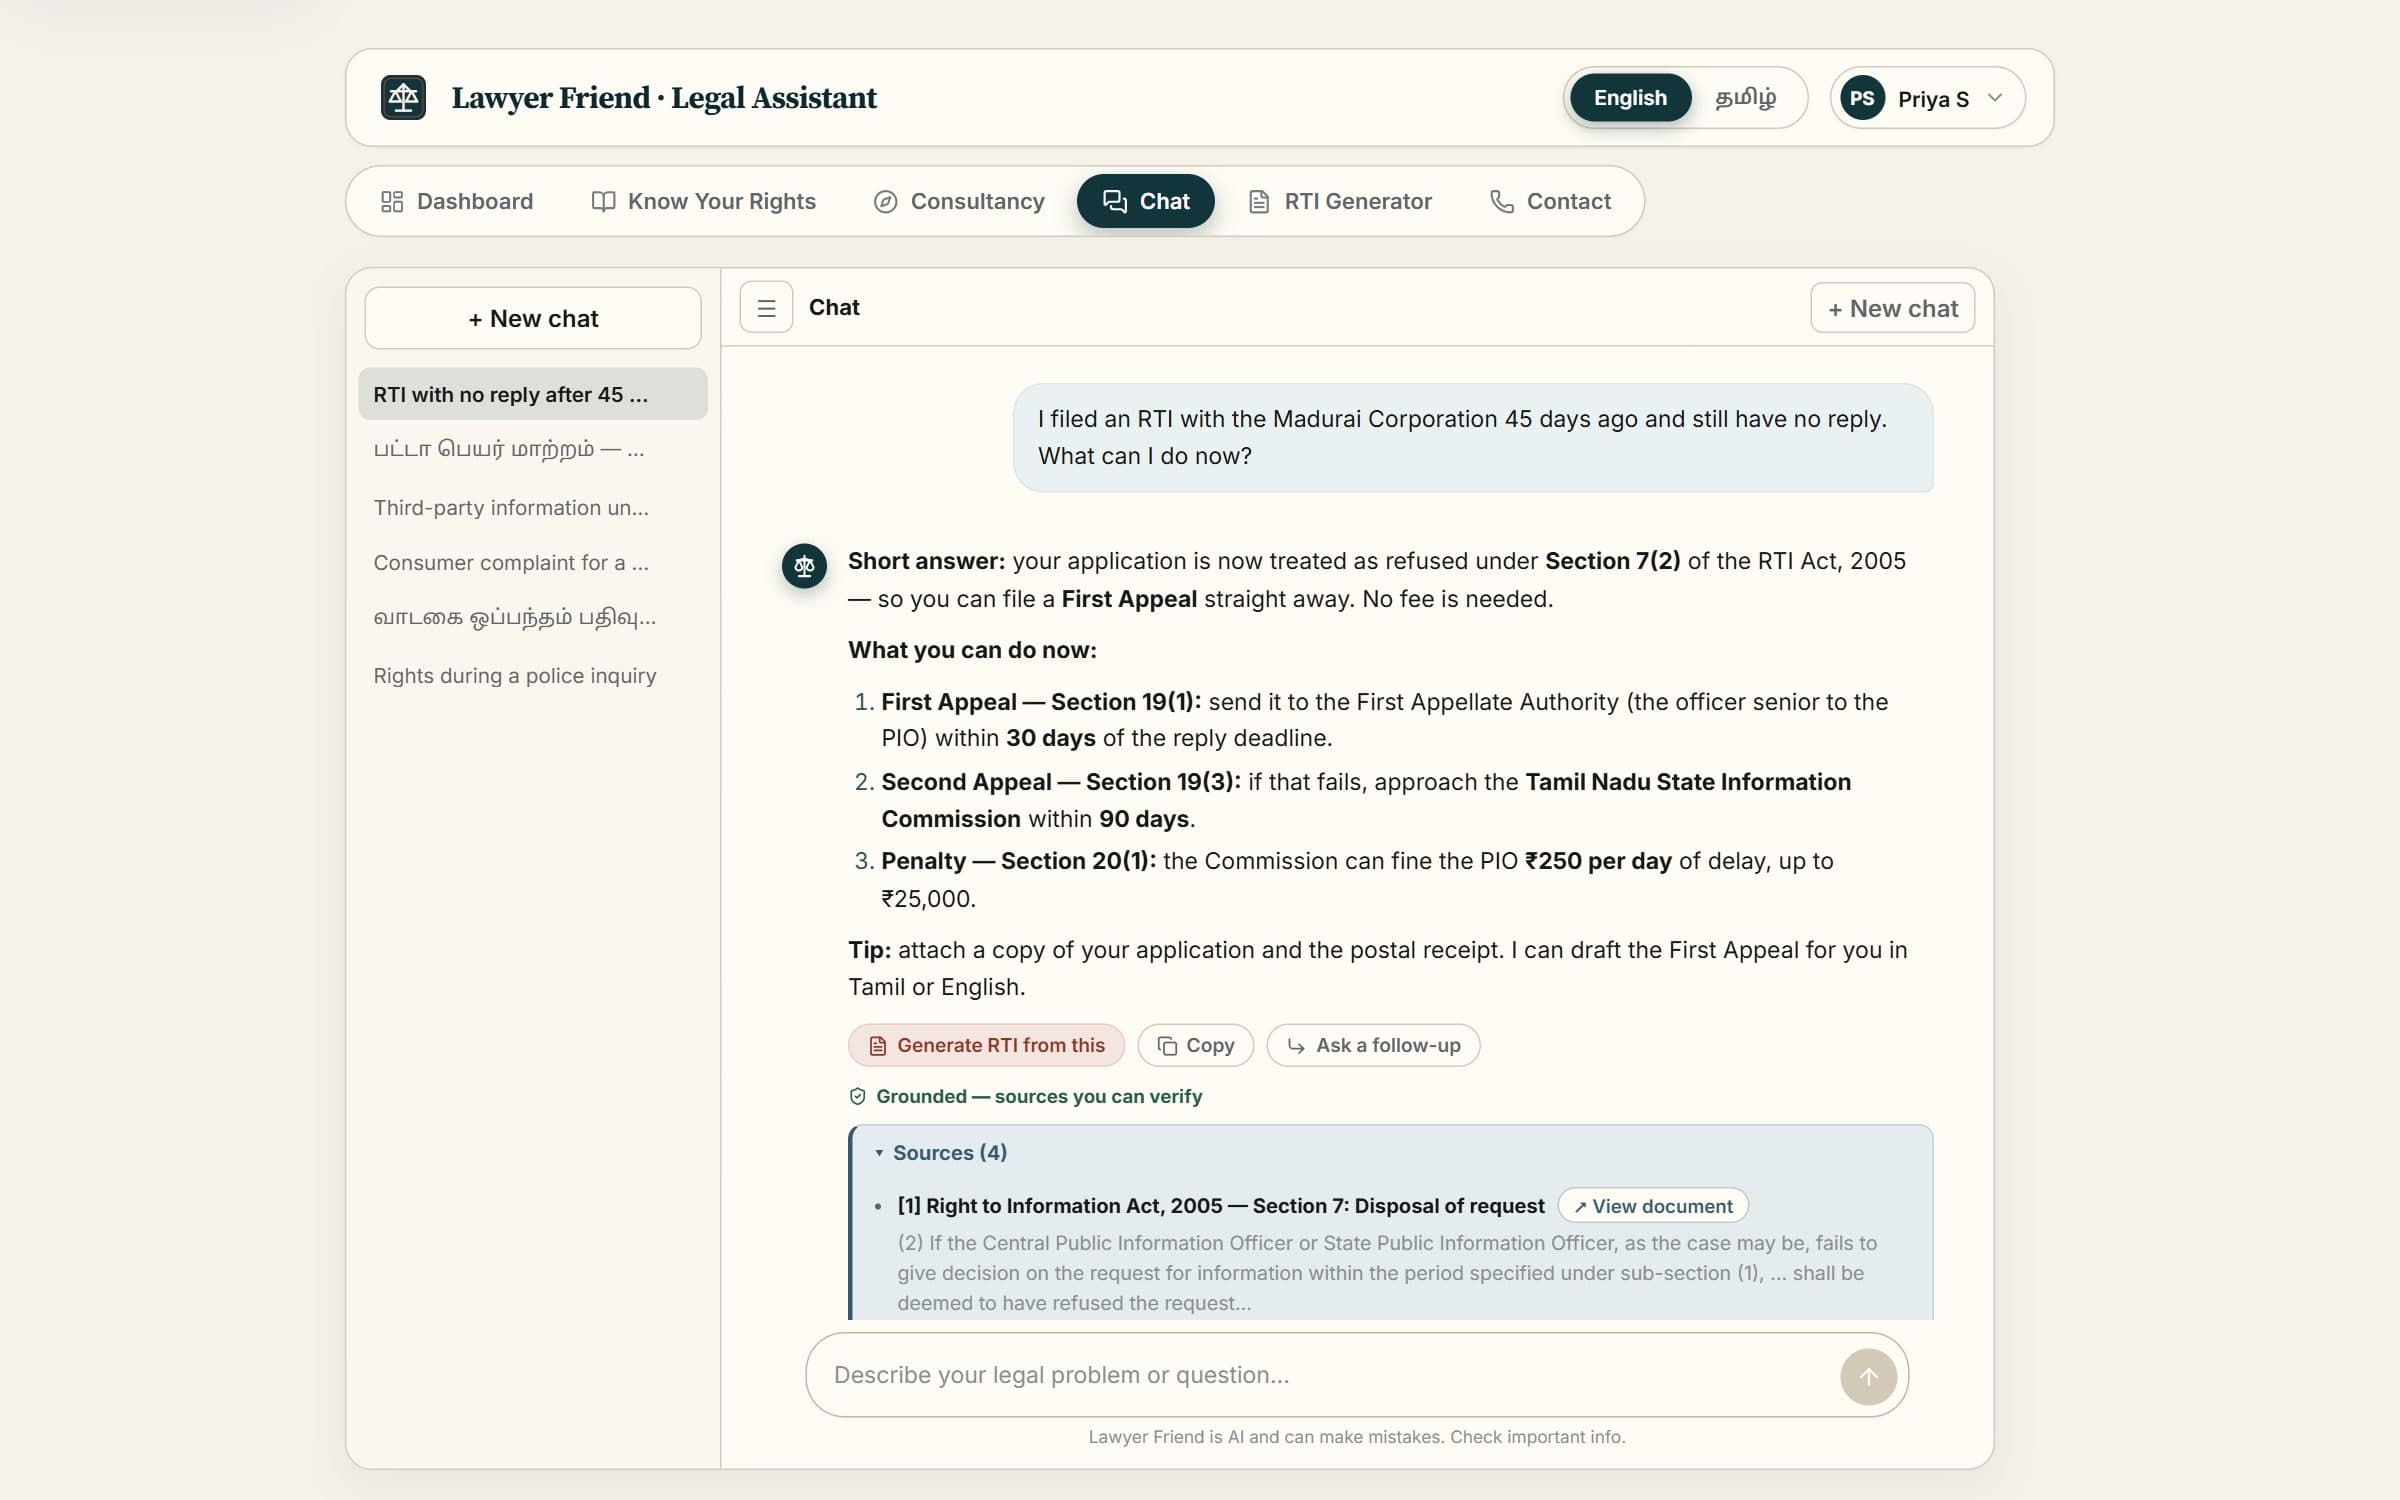Click the 'Lawyer Friend · Legal Assistant' title
This screenshot has width=2400, height=1500.
click(664, 98)
